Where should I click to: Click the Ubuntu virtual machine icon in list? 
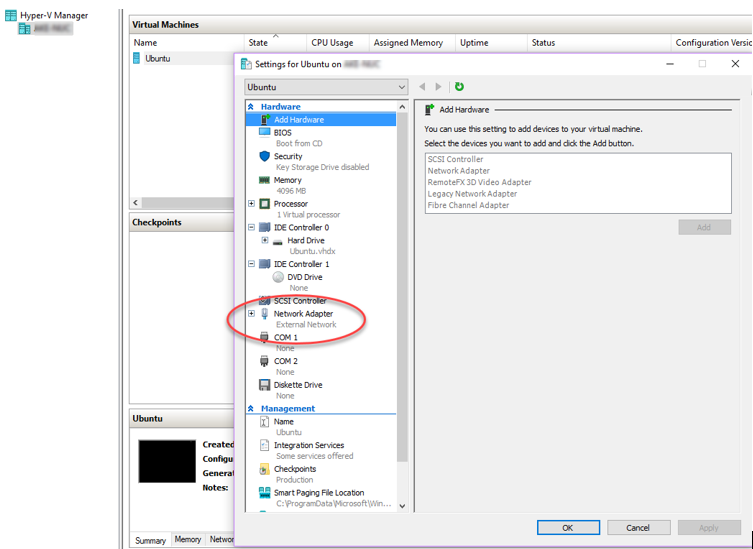(137, 59)
